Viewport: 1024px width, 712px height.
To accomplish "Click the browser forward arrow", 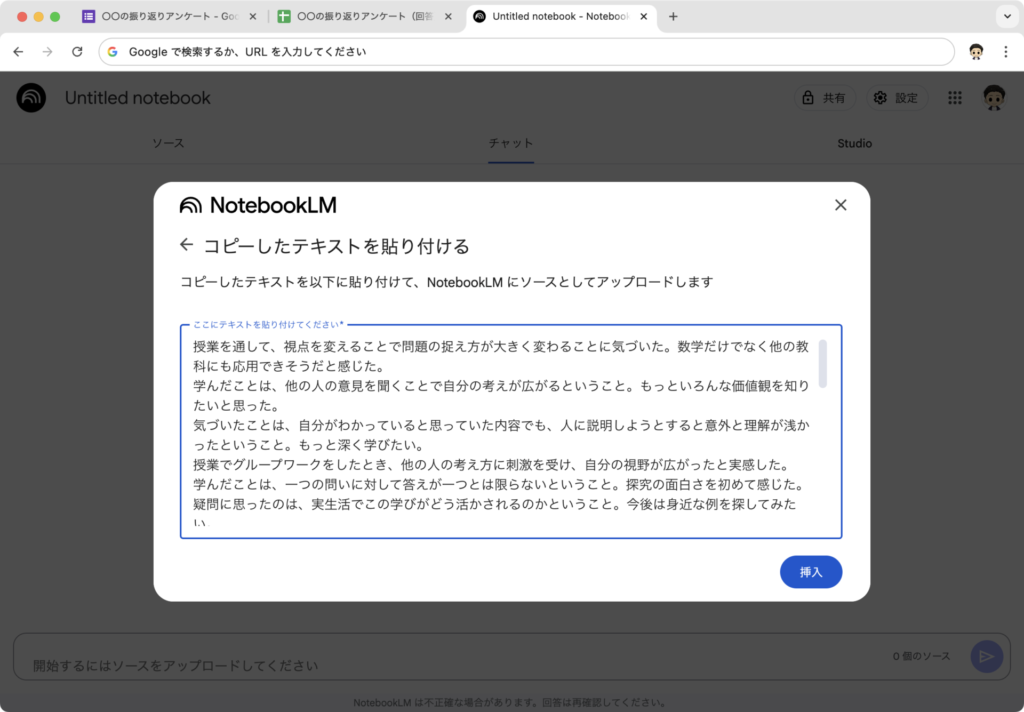I will tap(48, 52).
